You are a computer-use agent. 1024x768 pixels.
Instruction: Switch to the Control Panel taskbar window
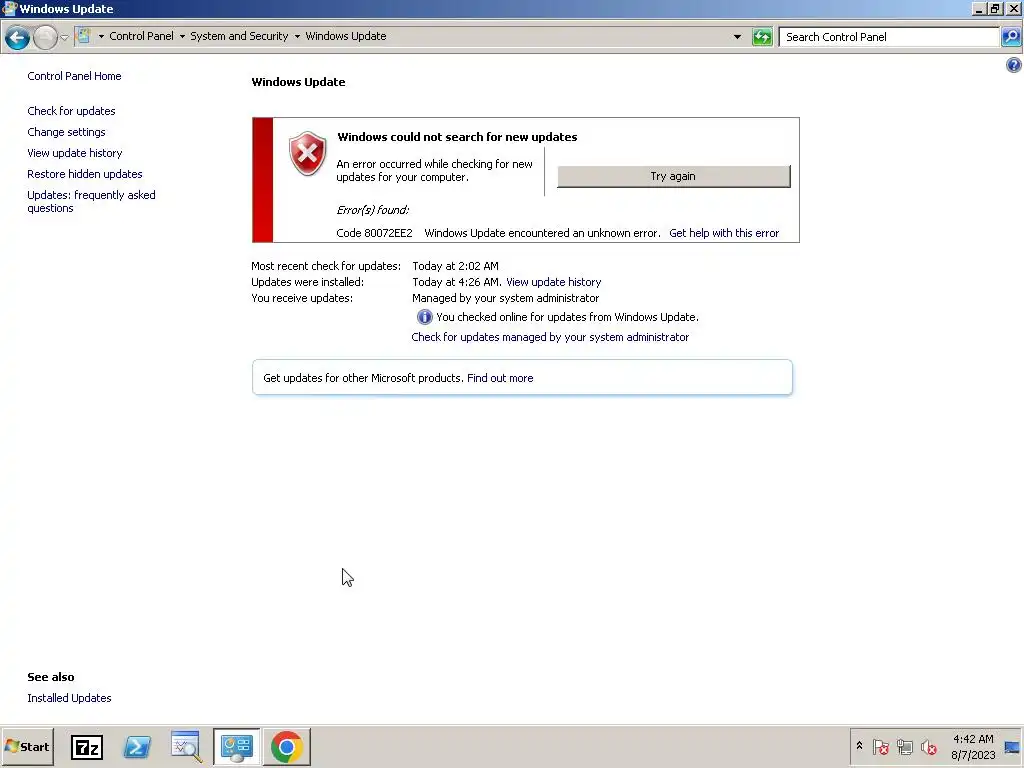click(x=236, y=746)
